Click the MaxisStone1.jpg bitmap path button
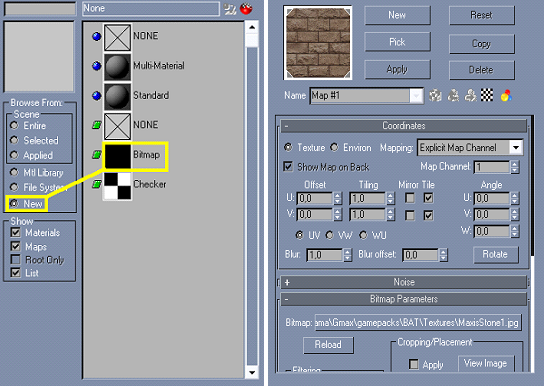Viewport: 544px width, 386px height. click(x=418, y=323)
